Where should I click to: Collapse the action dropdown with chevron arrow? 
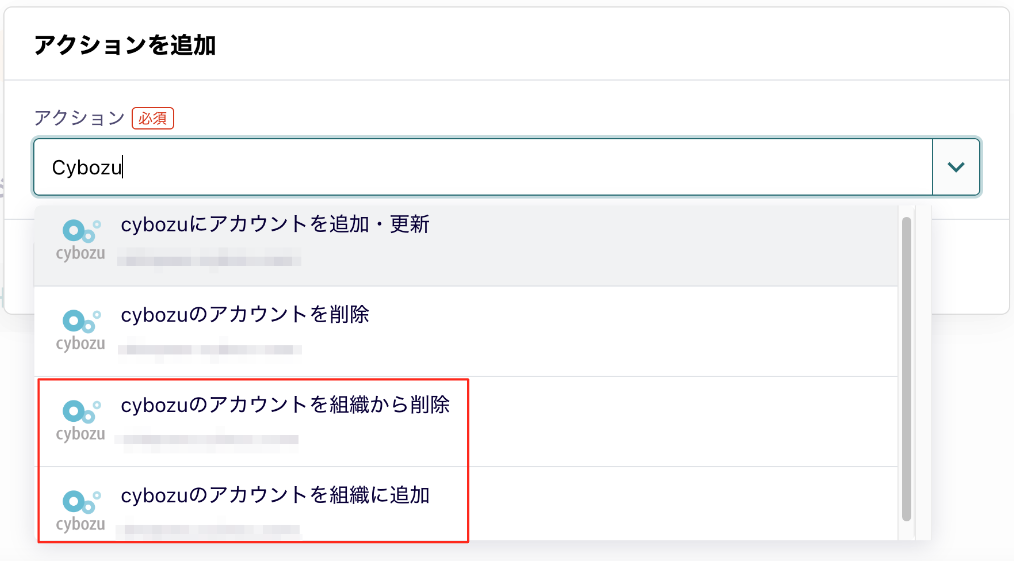point(956,167)
